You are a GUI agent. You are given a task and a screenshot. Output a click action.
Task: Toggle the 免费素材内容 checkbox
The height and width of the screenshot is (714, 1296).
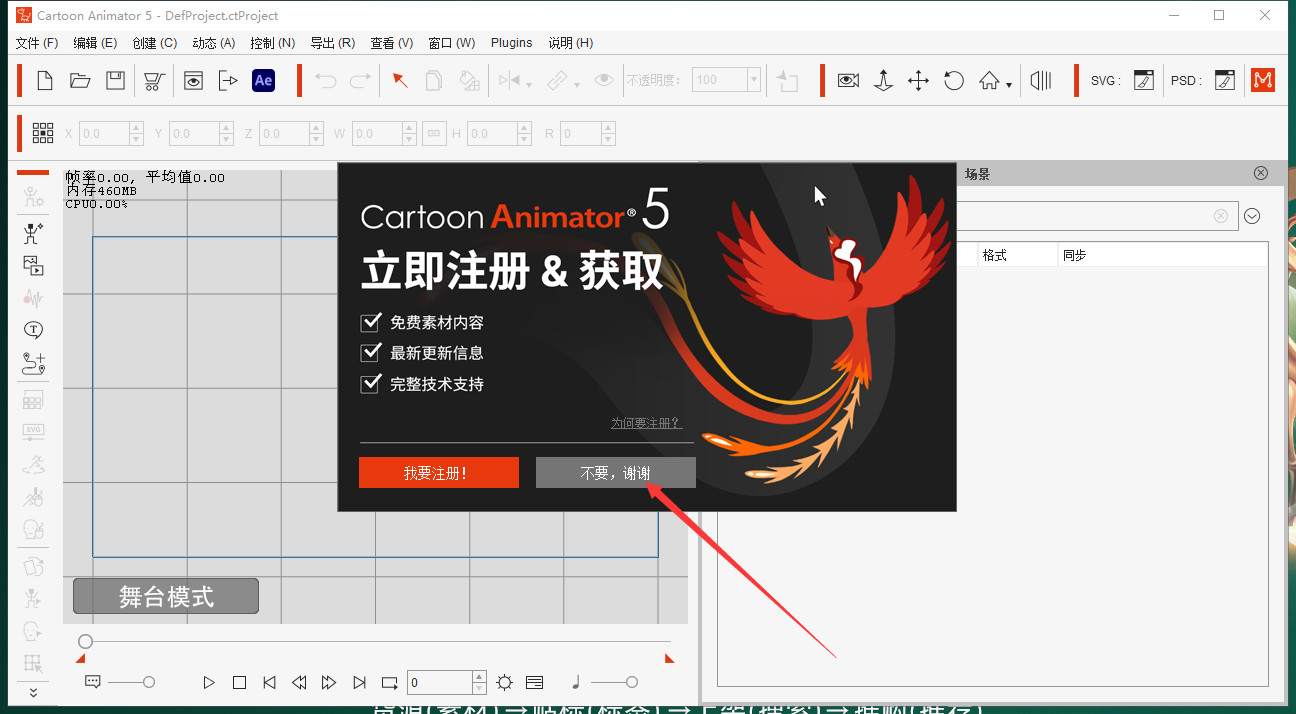372,322
